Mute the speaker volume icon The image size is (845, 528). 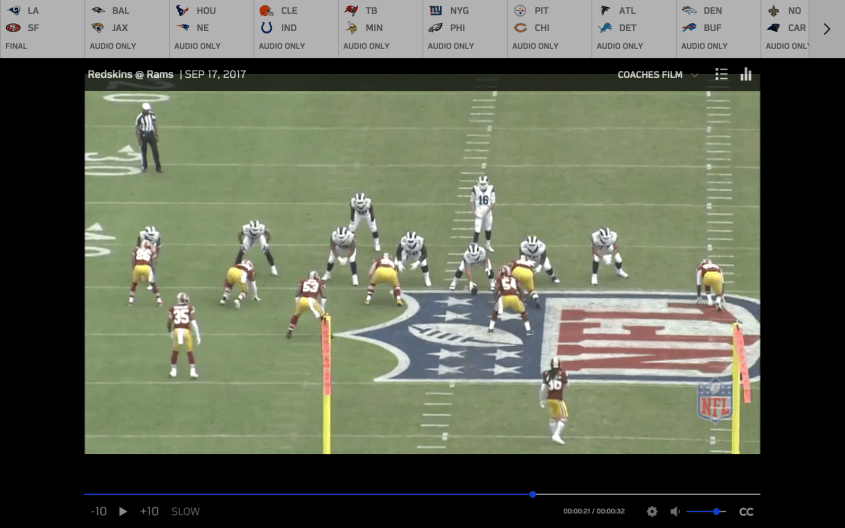pos(675,511)
